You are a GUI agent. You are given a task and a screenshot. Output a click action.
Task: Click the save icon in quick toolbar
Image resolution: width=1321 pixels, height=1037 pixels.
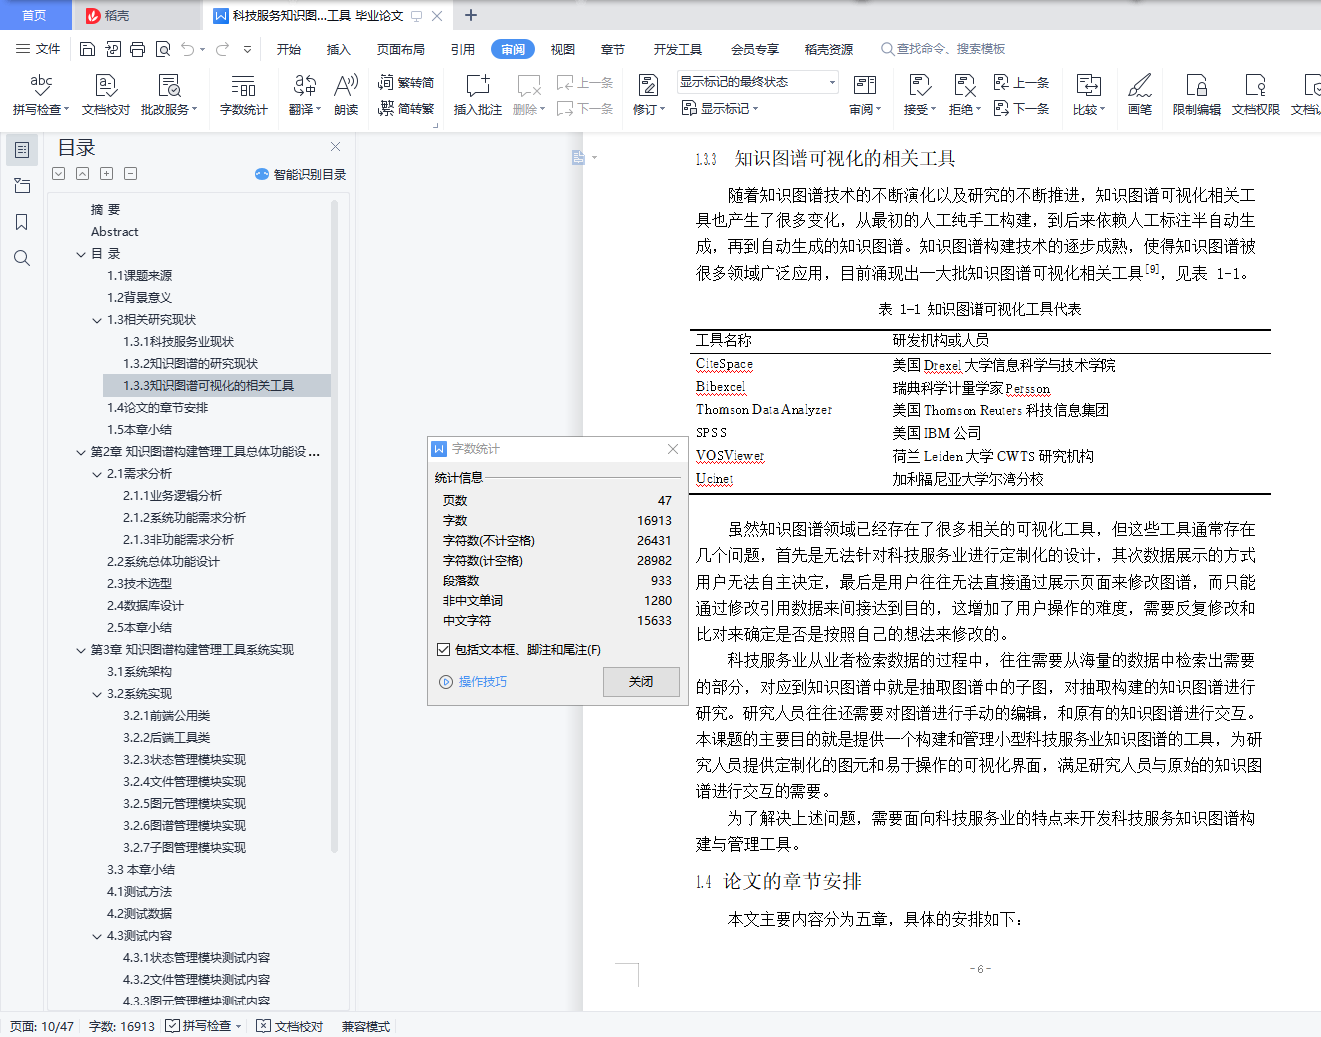tap(88, 49)
